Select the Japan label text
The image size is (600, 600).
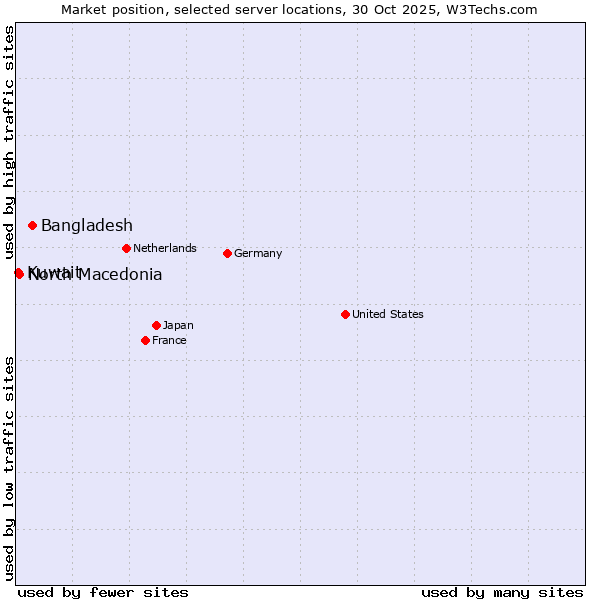coord(178,326)
